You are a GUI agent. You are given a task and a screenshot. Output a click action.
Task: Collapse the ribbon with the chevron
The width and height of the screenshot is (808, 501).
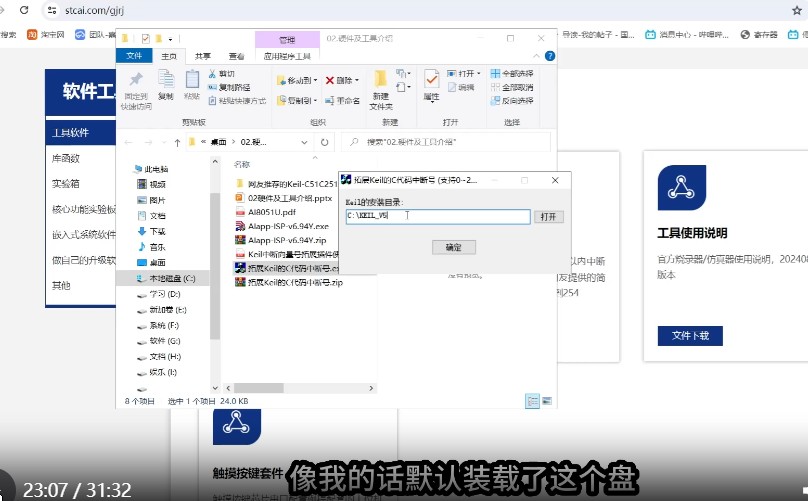coord(536,56)
